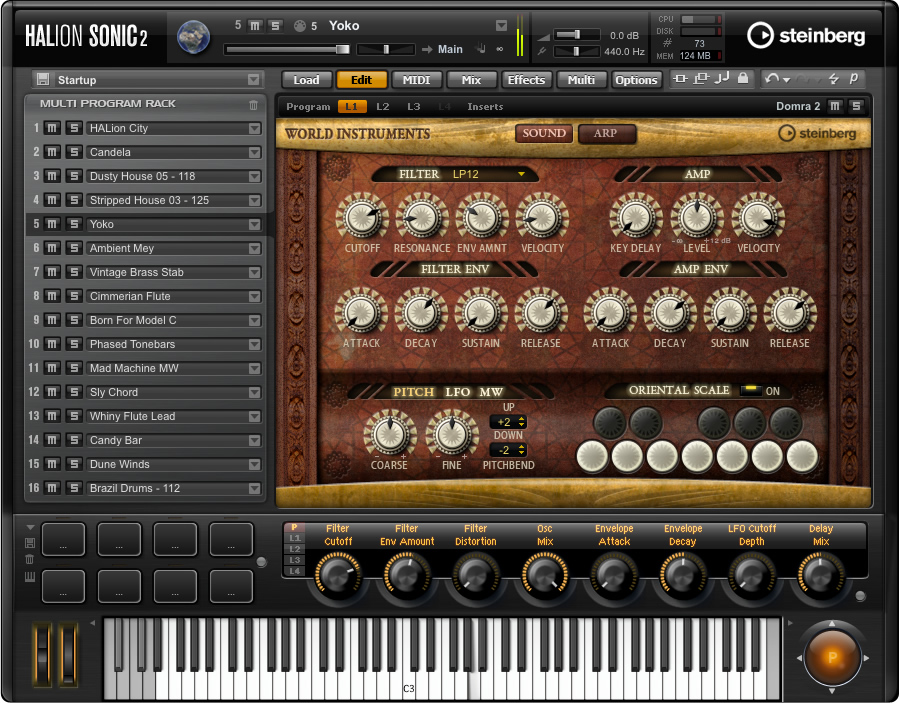
Task: Click the globe program icon at top
Action: coord(193,36)
